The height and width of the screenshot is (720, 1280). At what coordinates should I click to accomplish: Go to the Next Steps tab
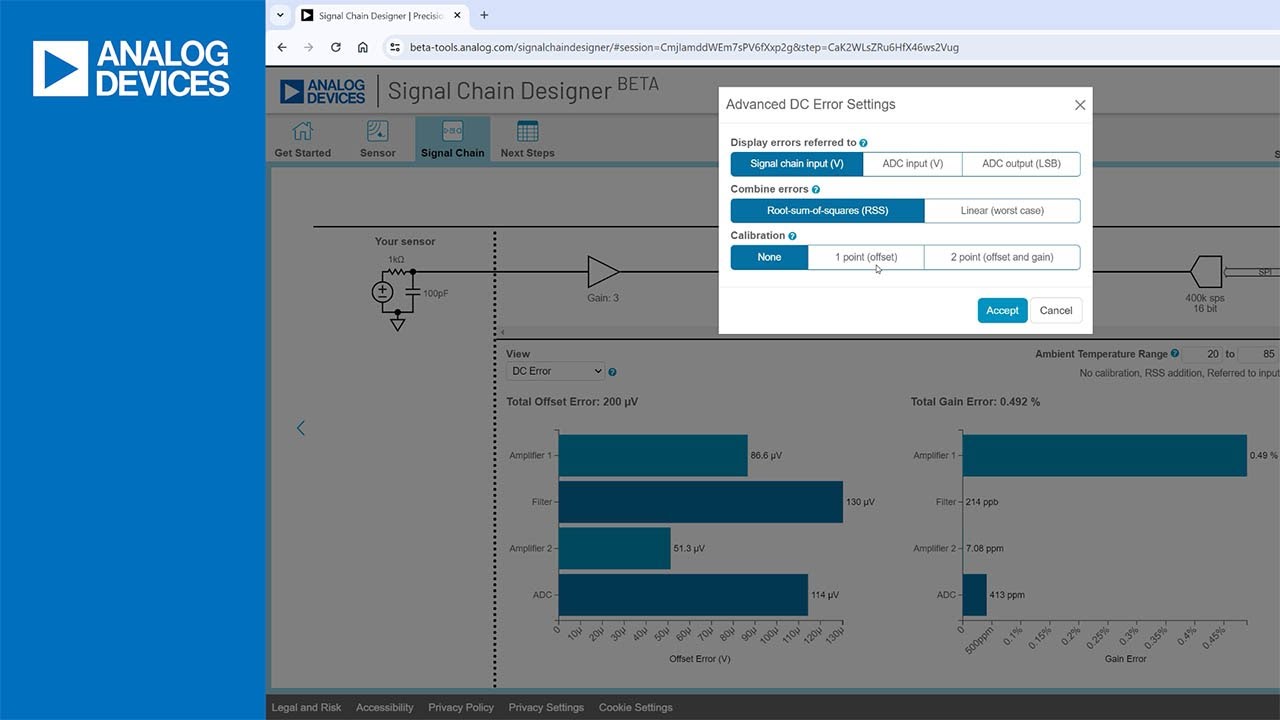(x=528, y=139)
